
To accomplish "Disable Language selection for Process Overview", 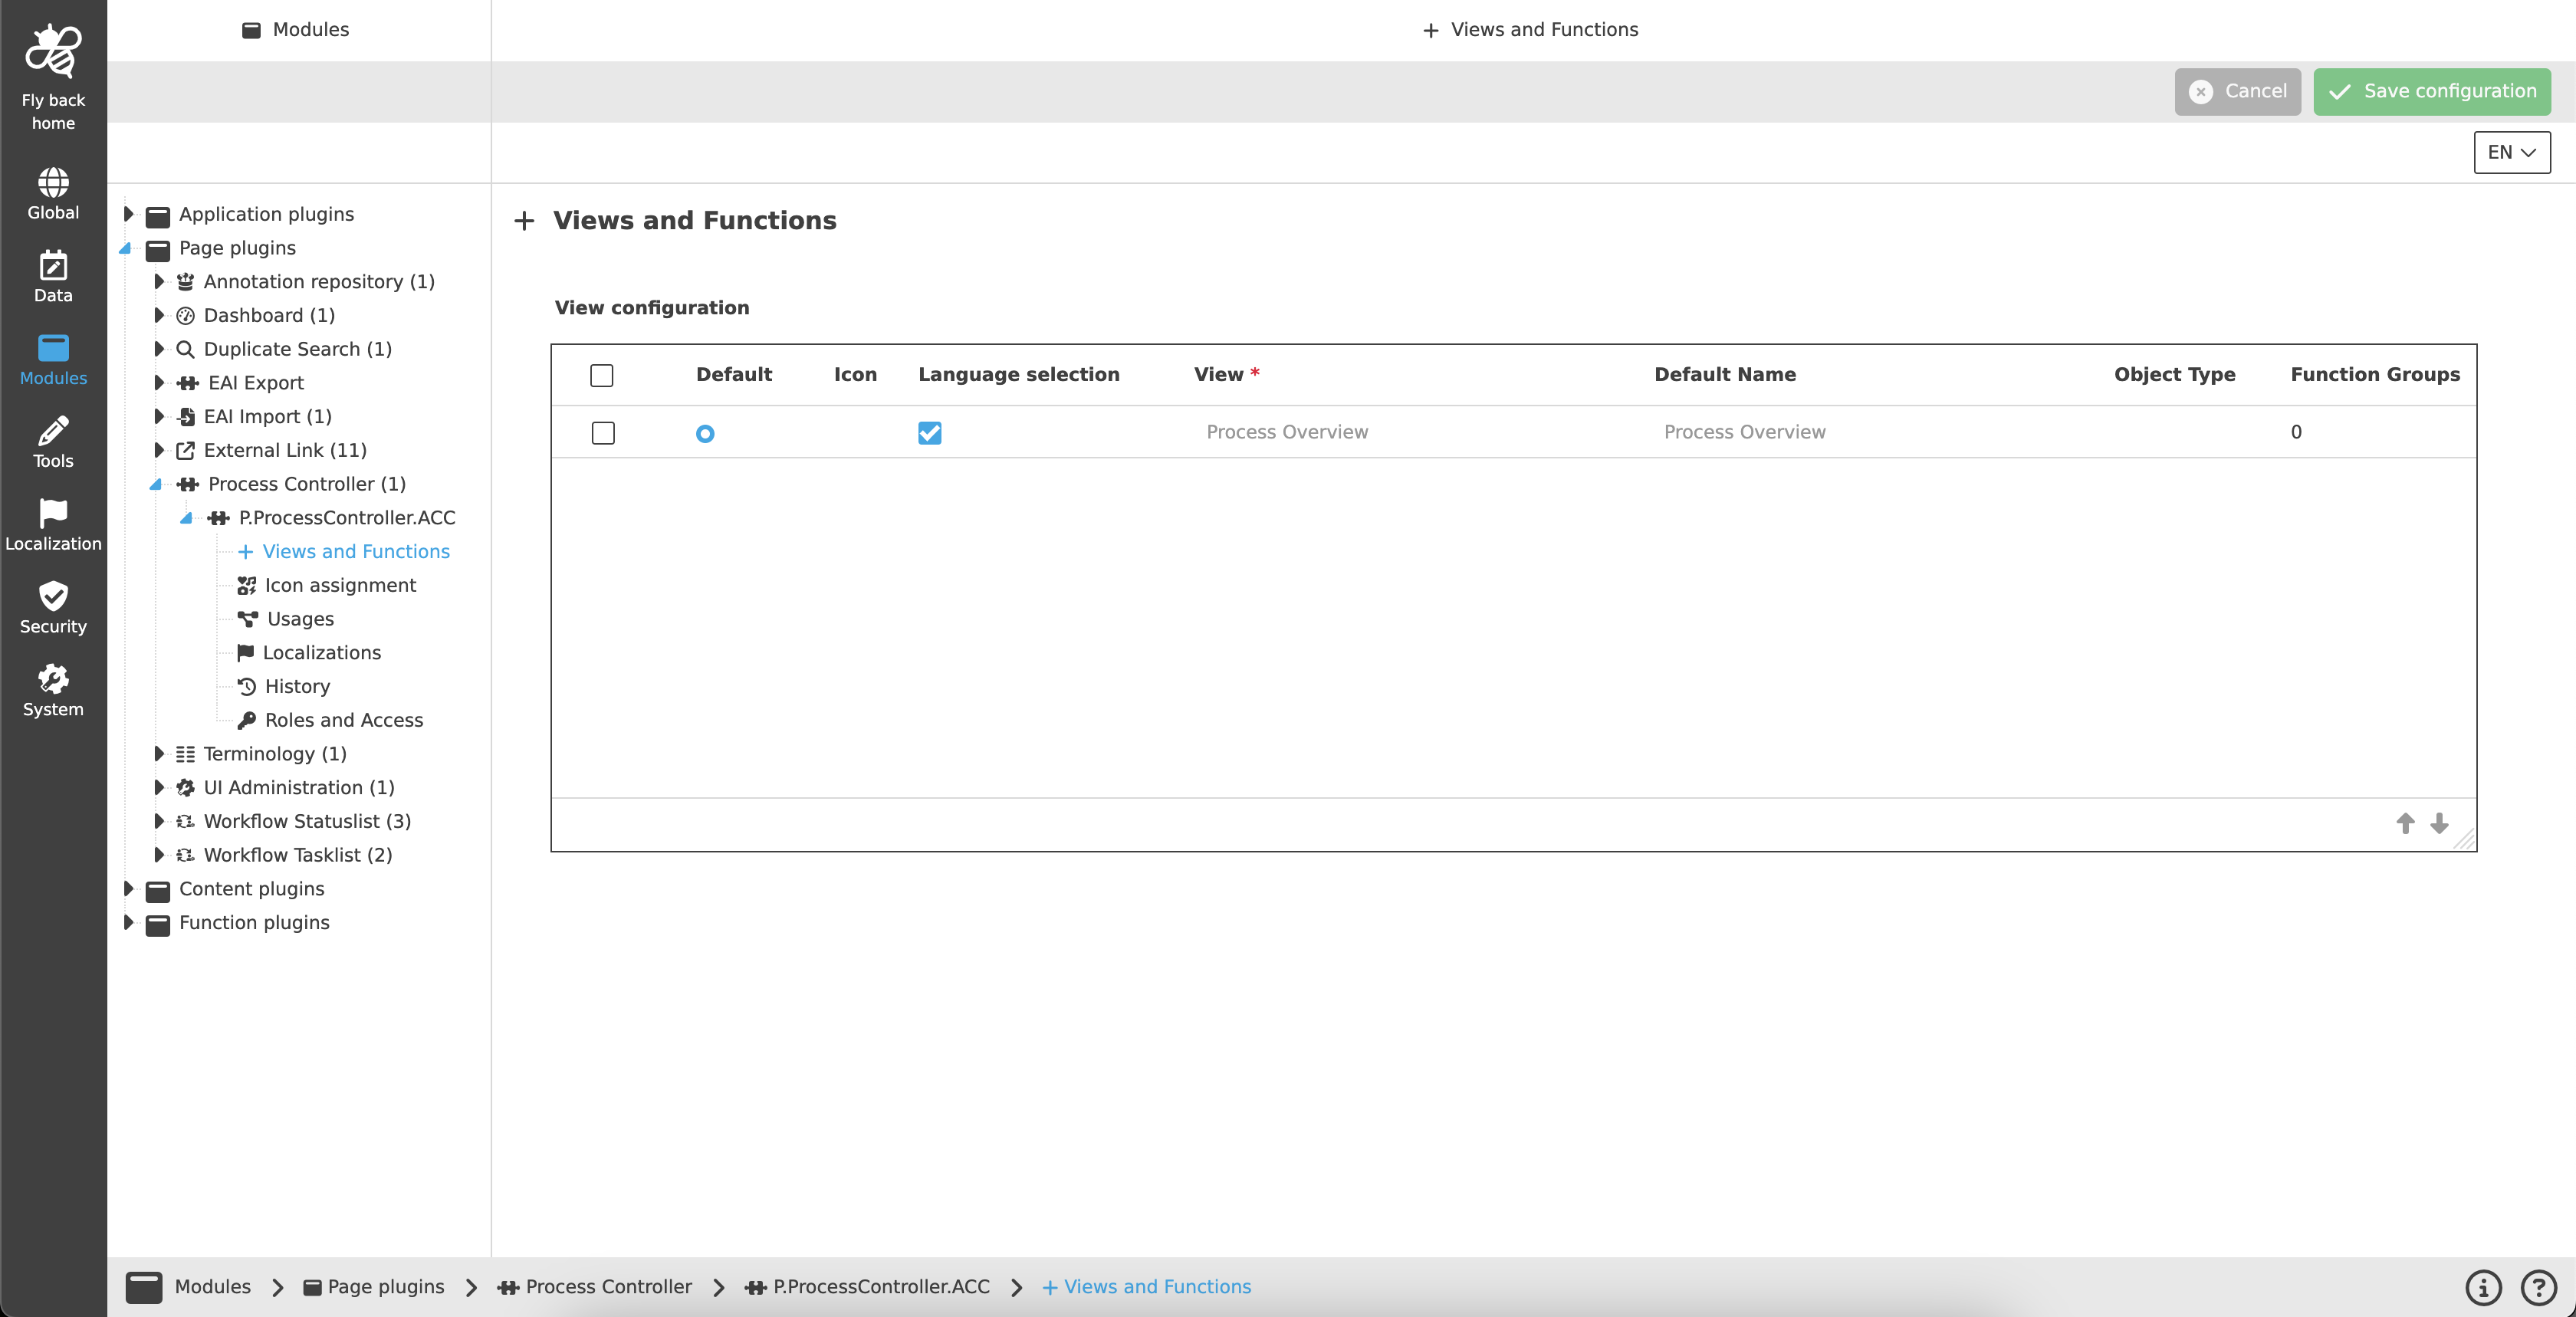I will (x=929, y=434).
